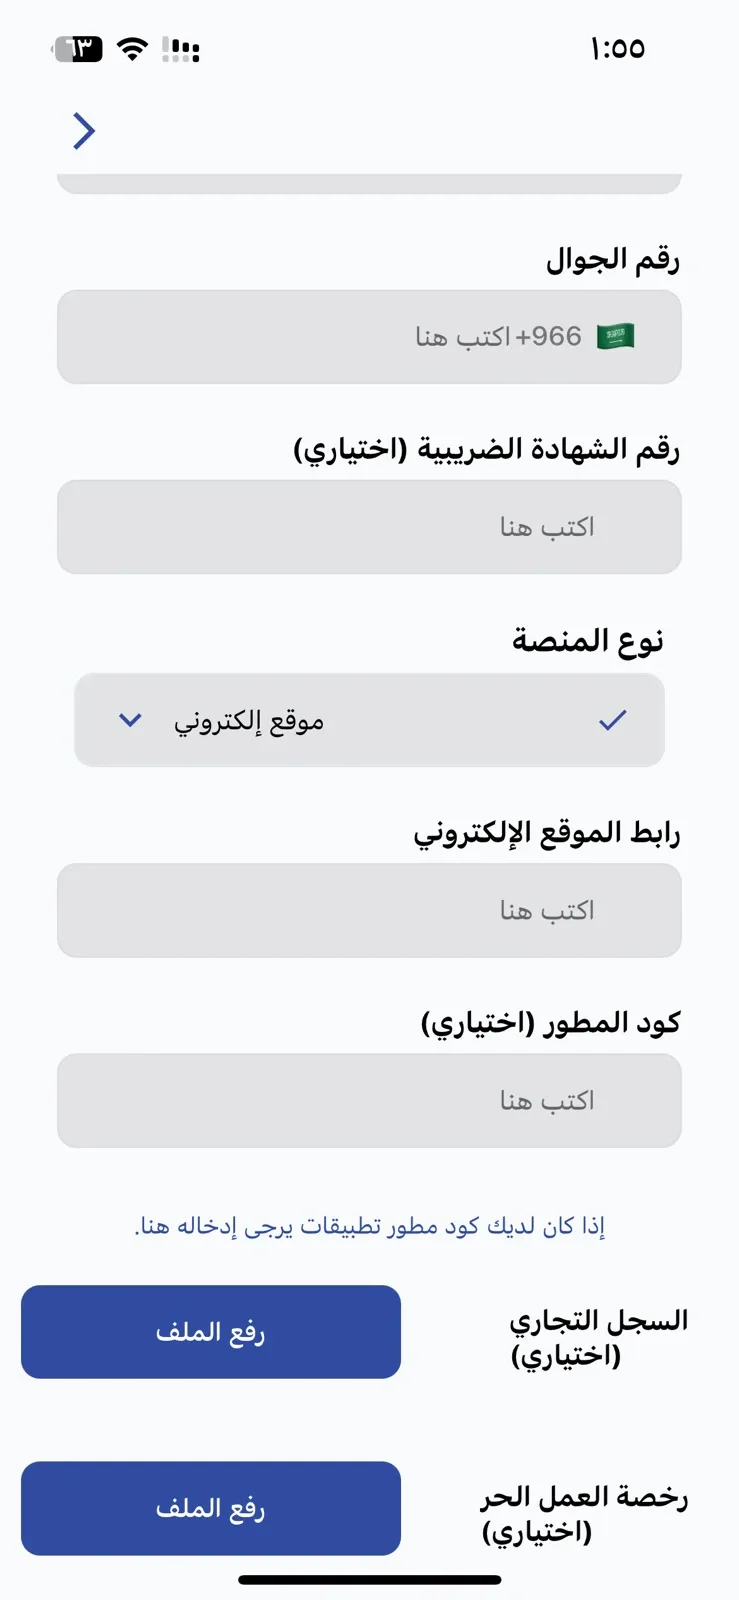Tap the Wi-Fi status bar icon

click(132, 48)
